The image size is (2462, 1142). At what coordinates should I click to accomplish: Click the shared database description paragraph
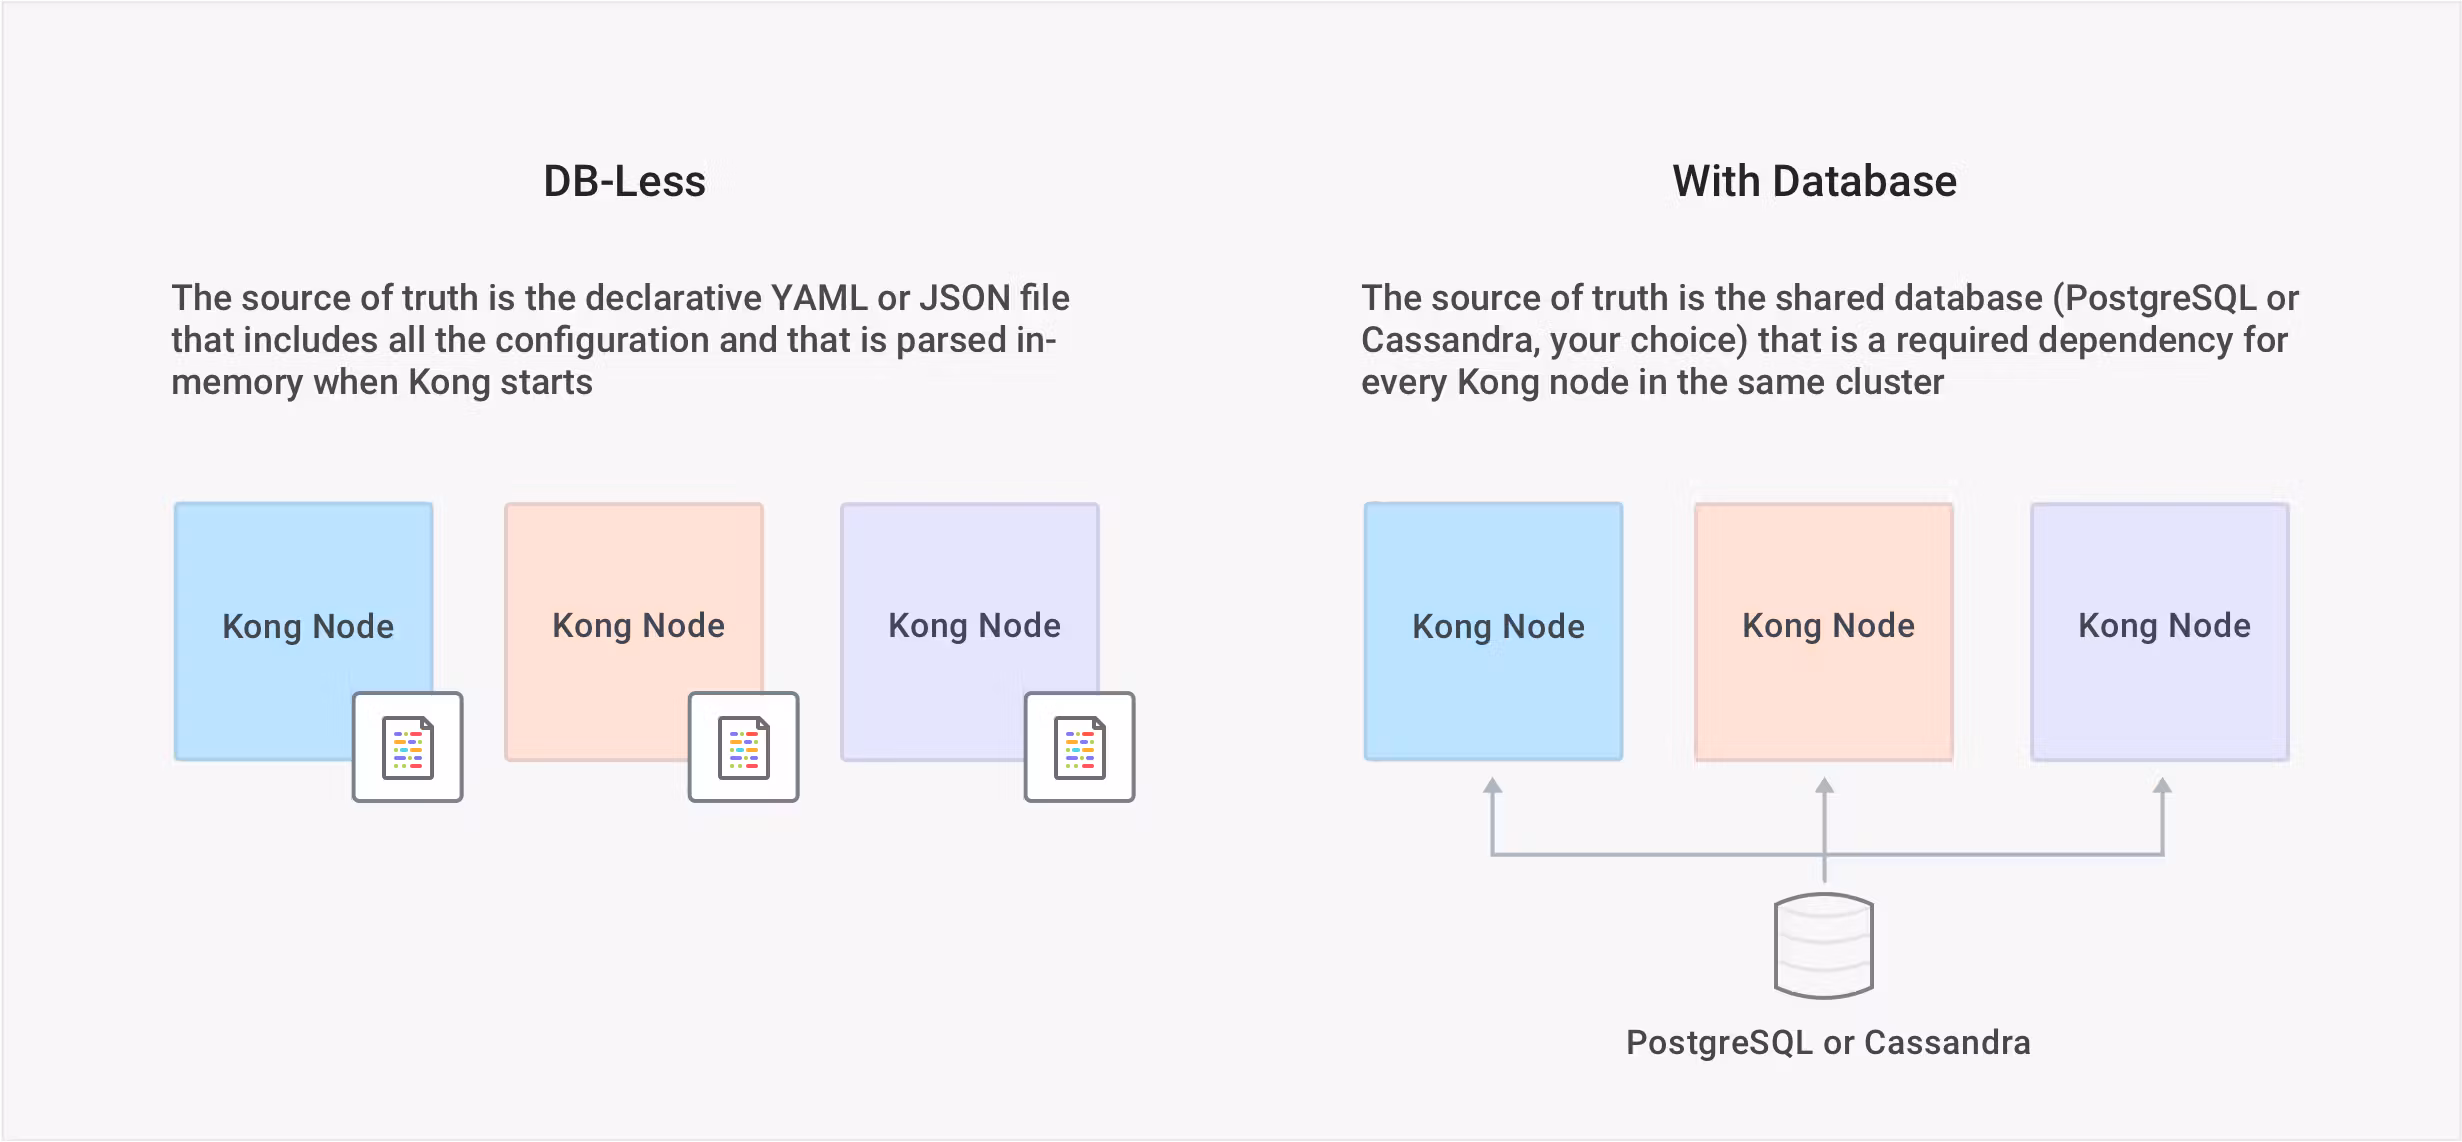point(1829,340)
